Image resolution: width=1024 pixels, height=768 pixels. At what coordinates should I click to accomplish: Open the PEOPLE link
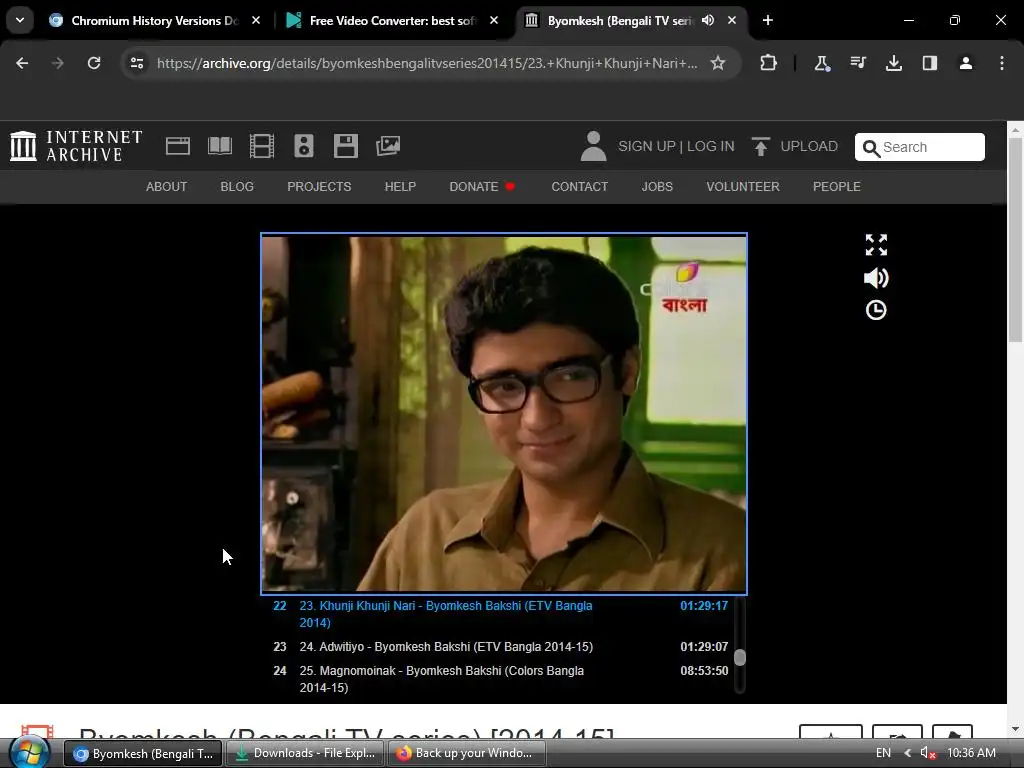coord(837,187)
